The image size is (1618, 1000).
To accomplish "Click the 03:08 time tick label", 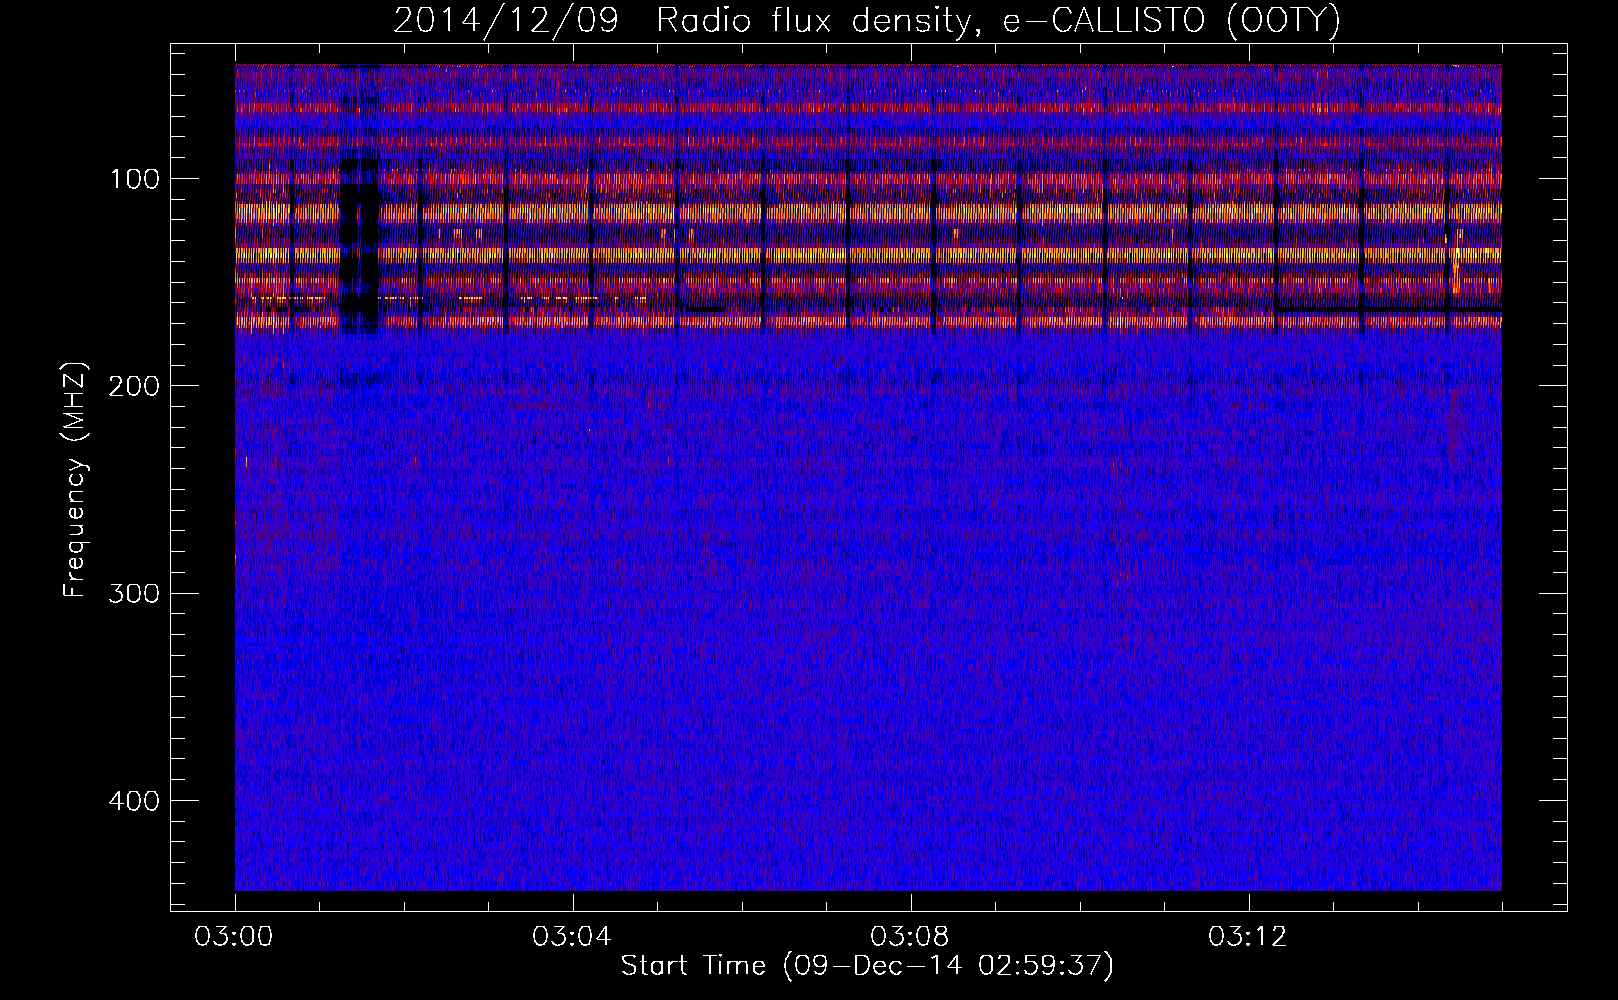I will 911,937.
